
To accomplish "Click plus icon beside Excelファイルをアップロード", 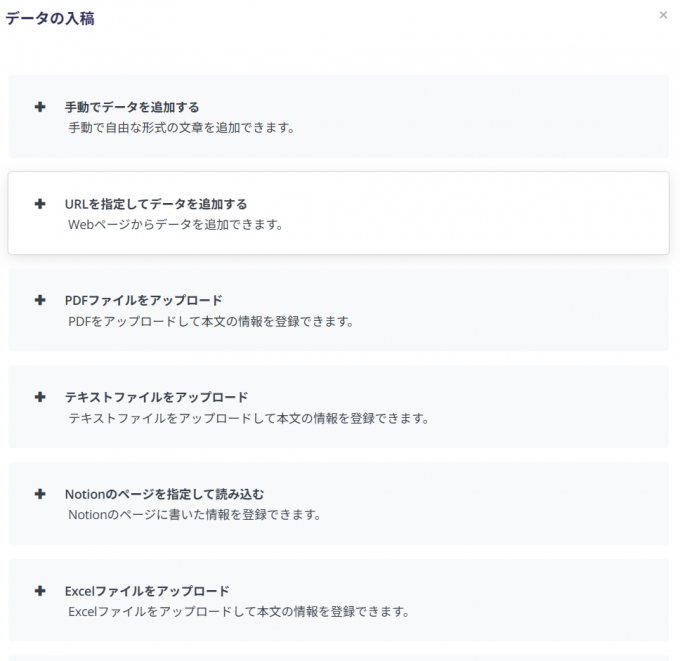I will coord(40,591).
